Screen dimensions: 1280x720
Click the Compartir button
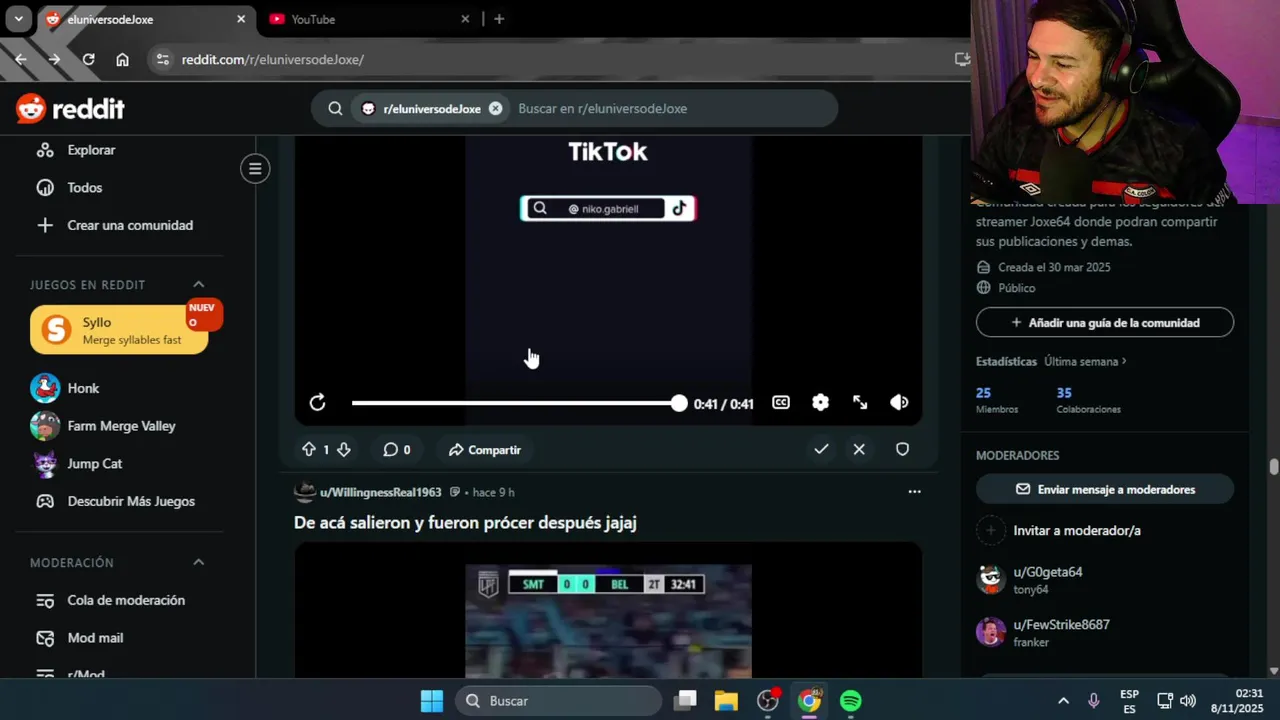485,450
